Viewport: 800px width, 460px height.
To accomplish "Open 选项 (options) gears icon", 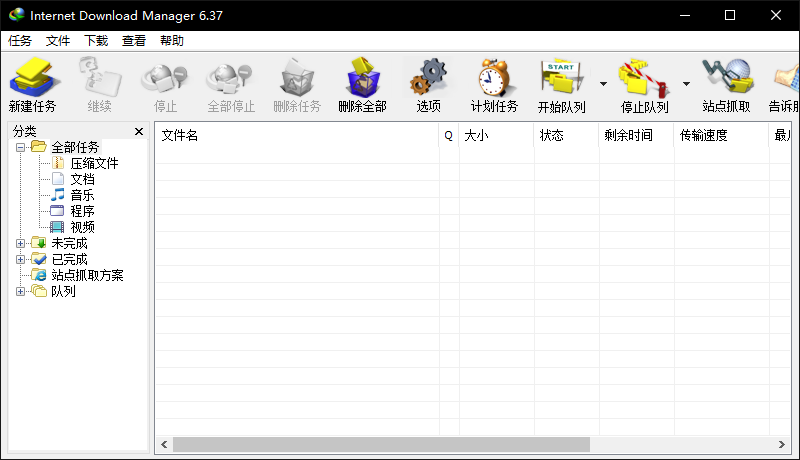I will [x=429, y=78].
